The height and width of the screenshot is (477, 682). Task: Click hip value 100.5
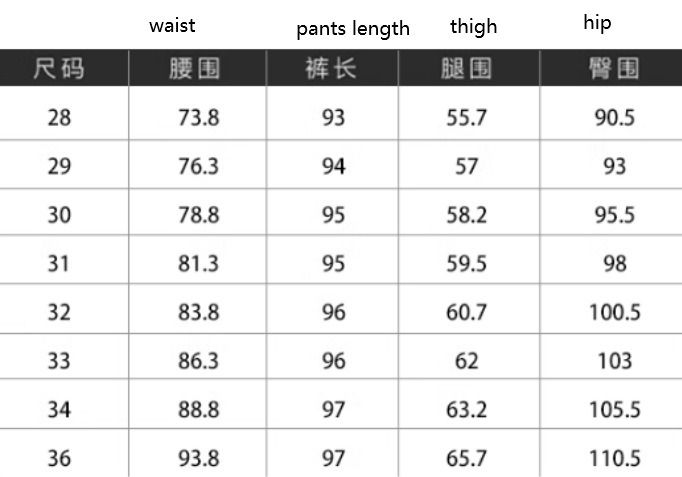point(615,313)
